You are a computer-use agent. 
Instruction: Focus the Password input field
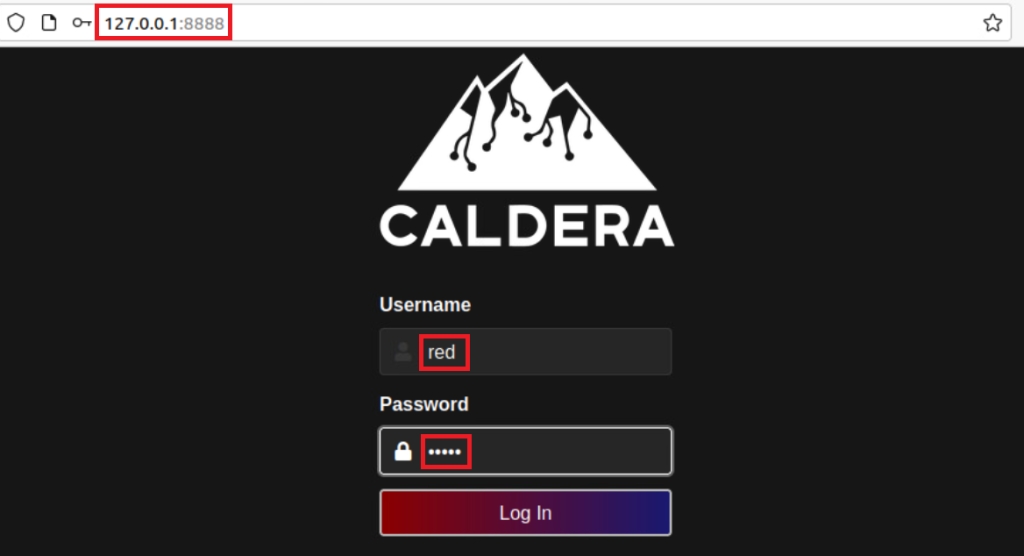[526, 451]
